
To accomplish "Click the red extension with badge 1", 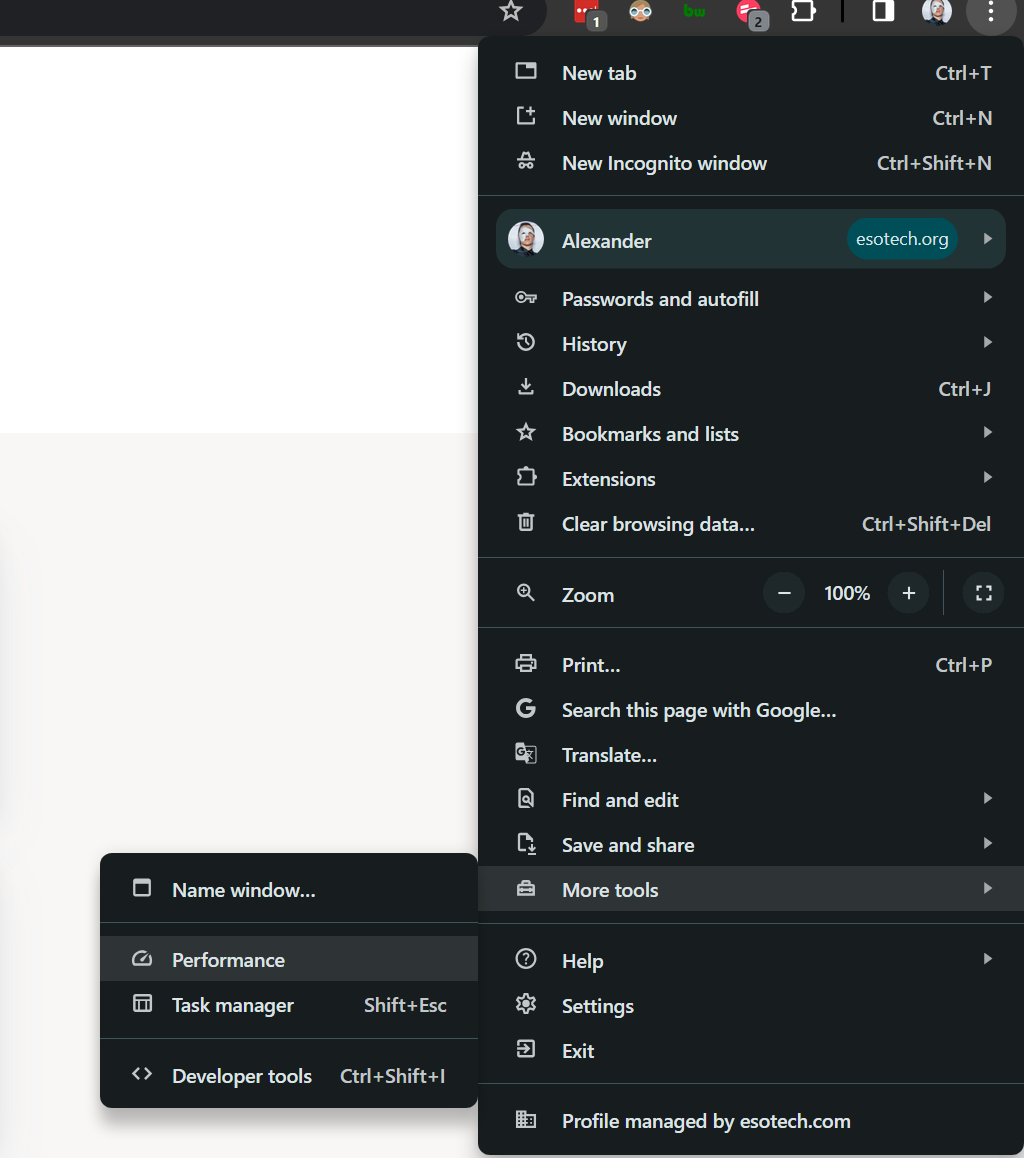I will tap(586, 13).
